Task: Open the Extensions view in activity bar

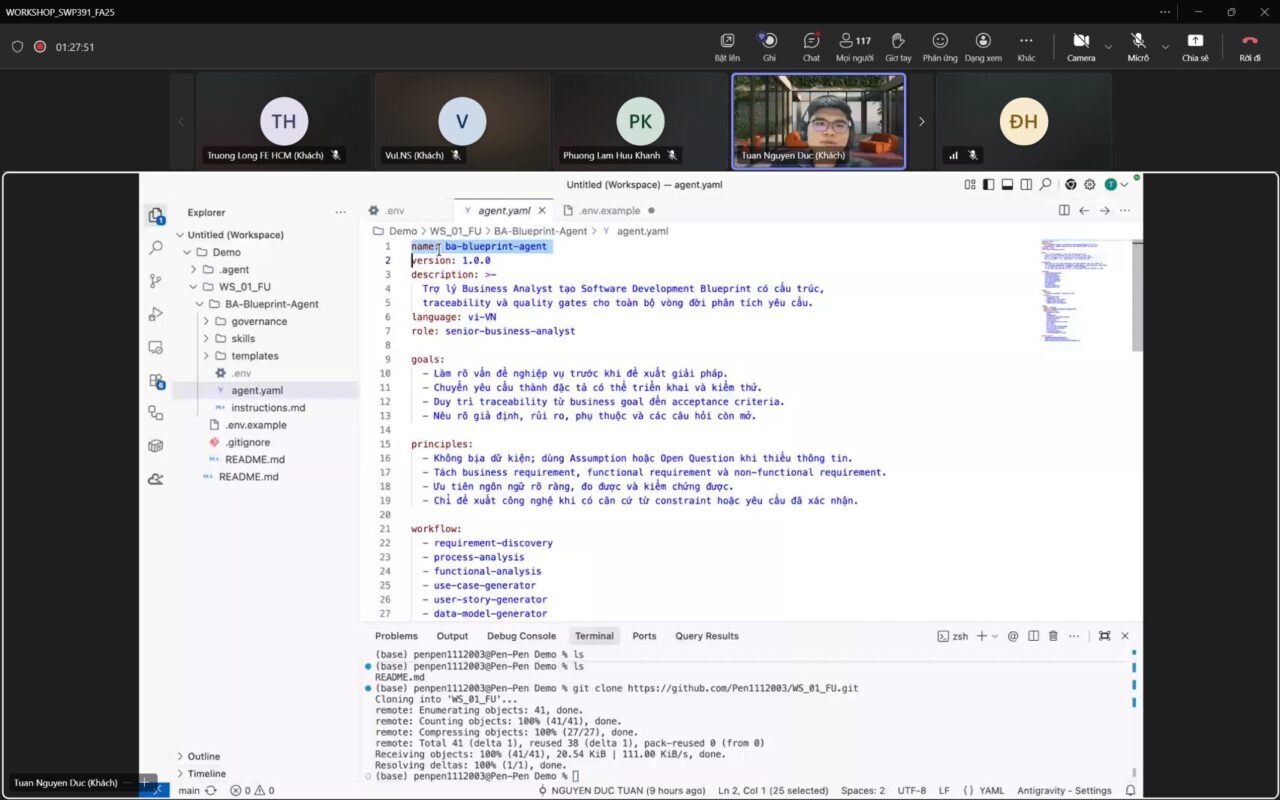Action: click(x=156, y=380)
